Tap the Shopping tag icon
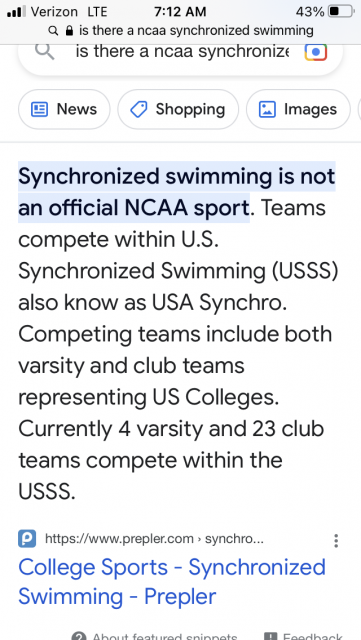361x640 pixels. pyautogui.click(x=138, y=110)
